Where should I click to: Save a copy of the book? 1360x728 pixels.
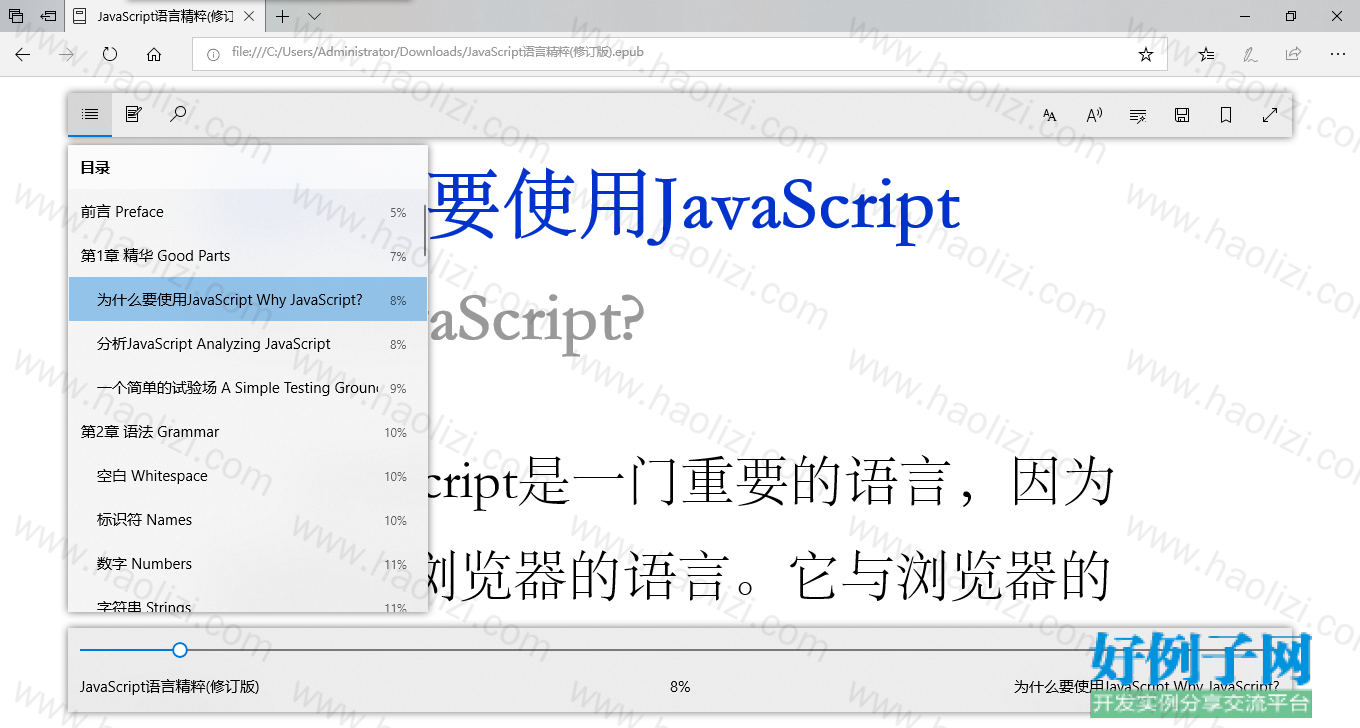coord(1182,115)
